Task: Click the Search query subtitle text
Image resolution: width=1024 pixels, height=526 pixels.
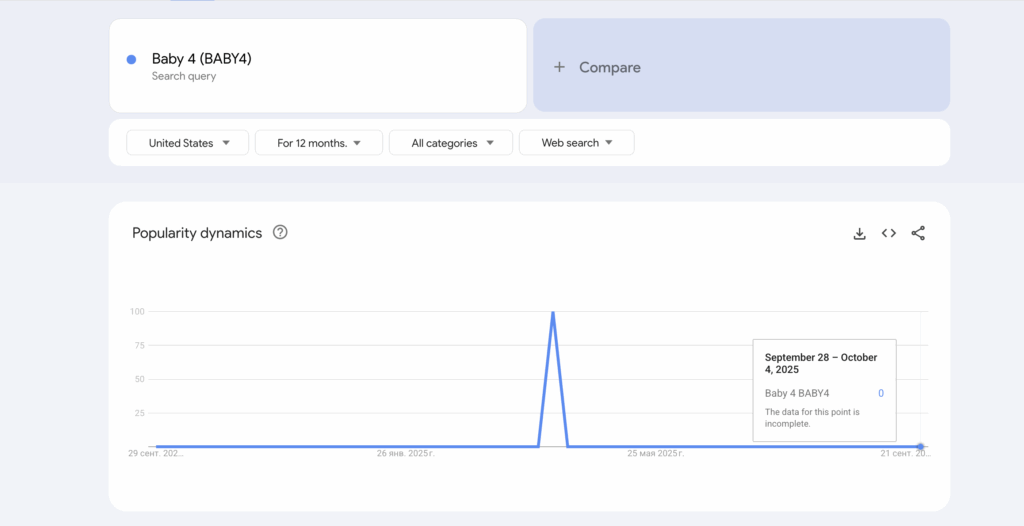Action: [x=184, y=76]
